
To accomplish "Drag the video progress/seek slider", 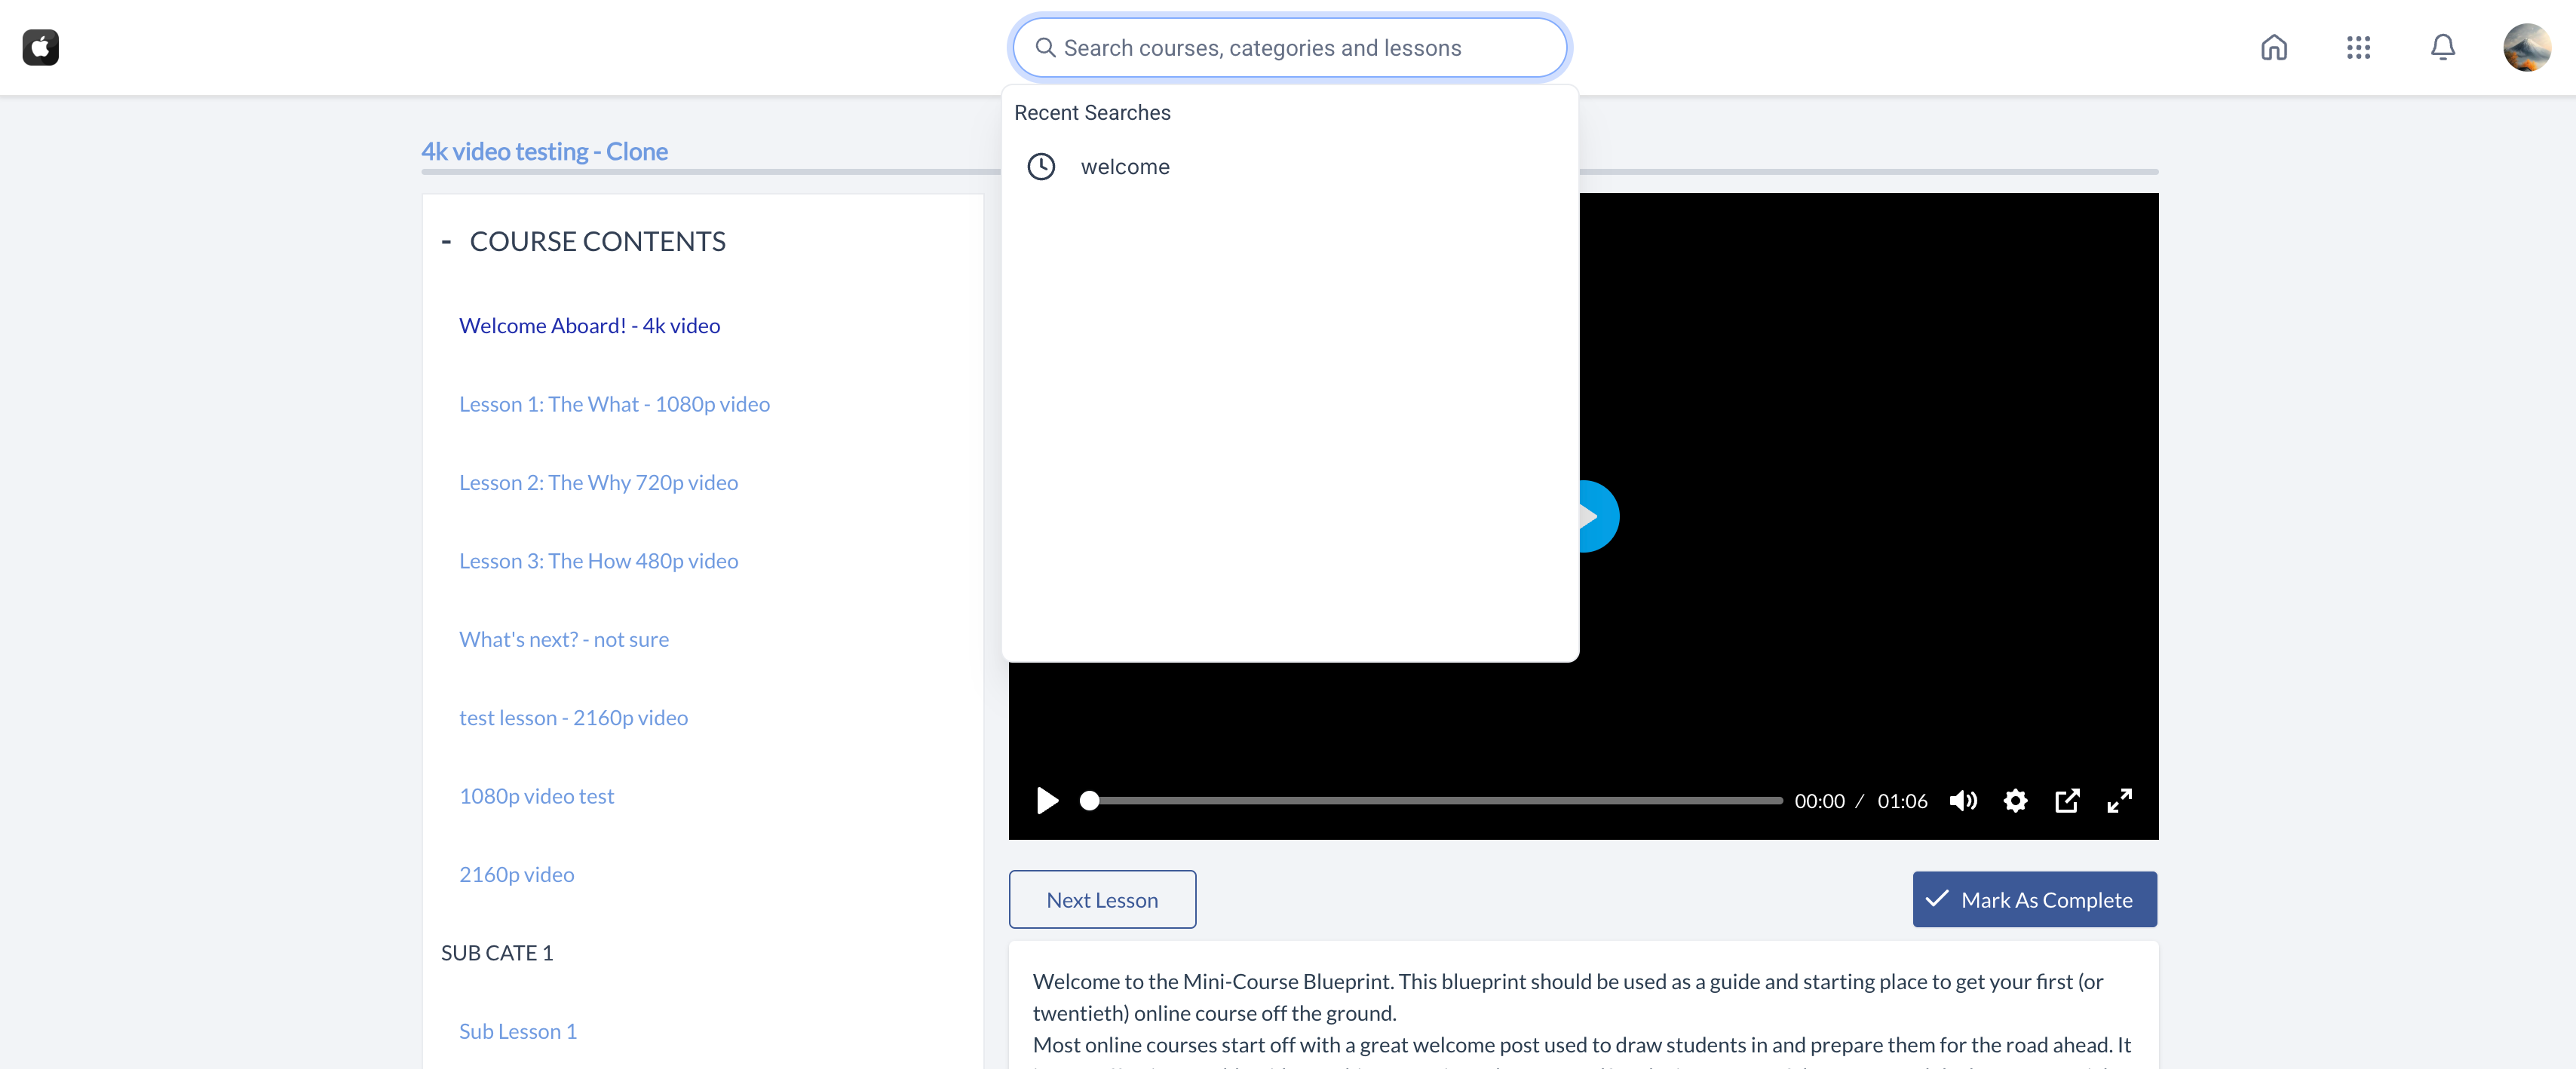I will pos(1087,801).
